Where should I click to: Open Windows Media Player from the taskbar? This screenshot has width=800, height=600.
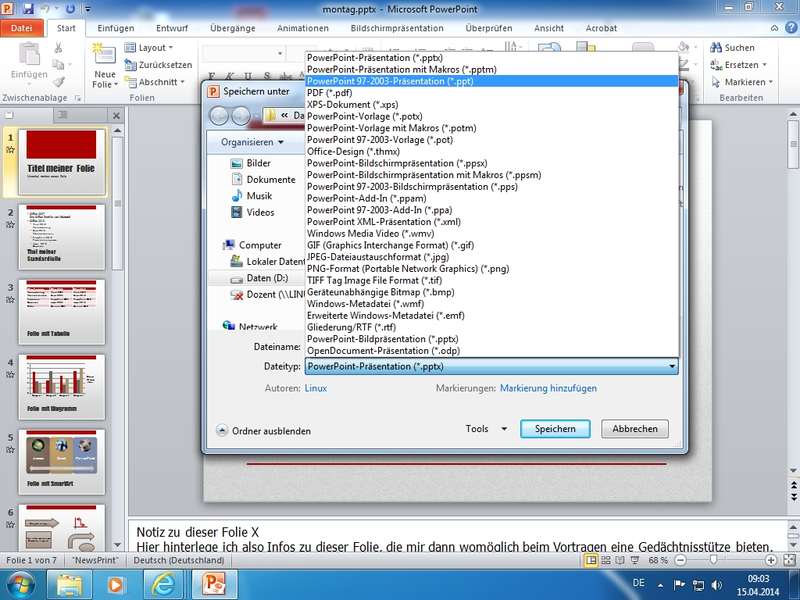(x=115, y=585)
